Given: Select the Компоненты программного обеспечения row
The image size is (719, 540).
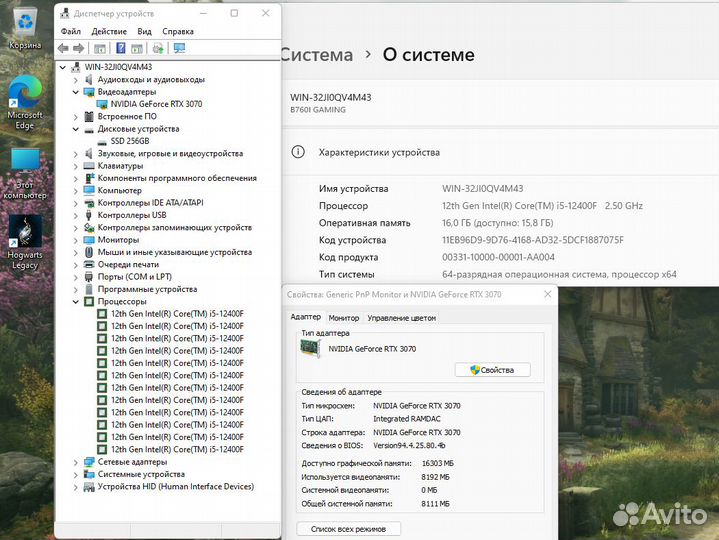Looking at the screenshot, I should coord(177,178).
